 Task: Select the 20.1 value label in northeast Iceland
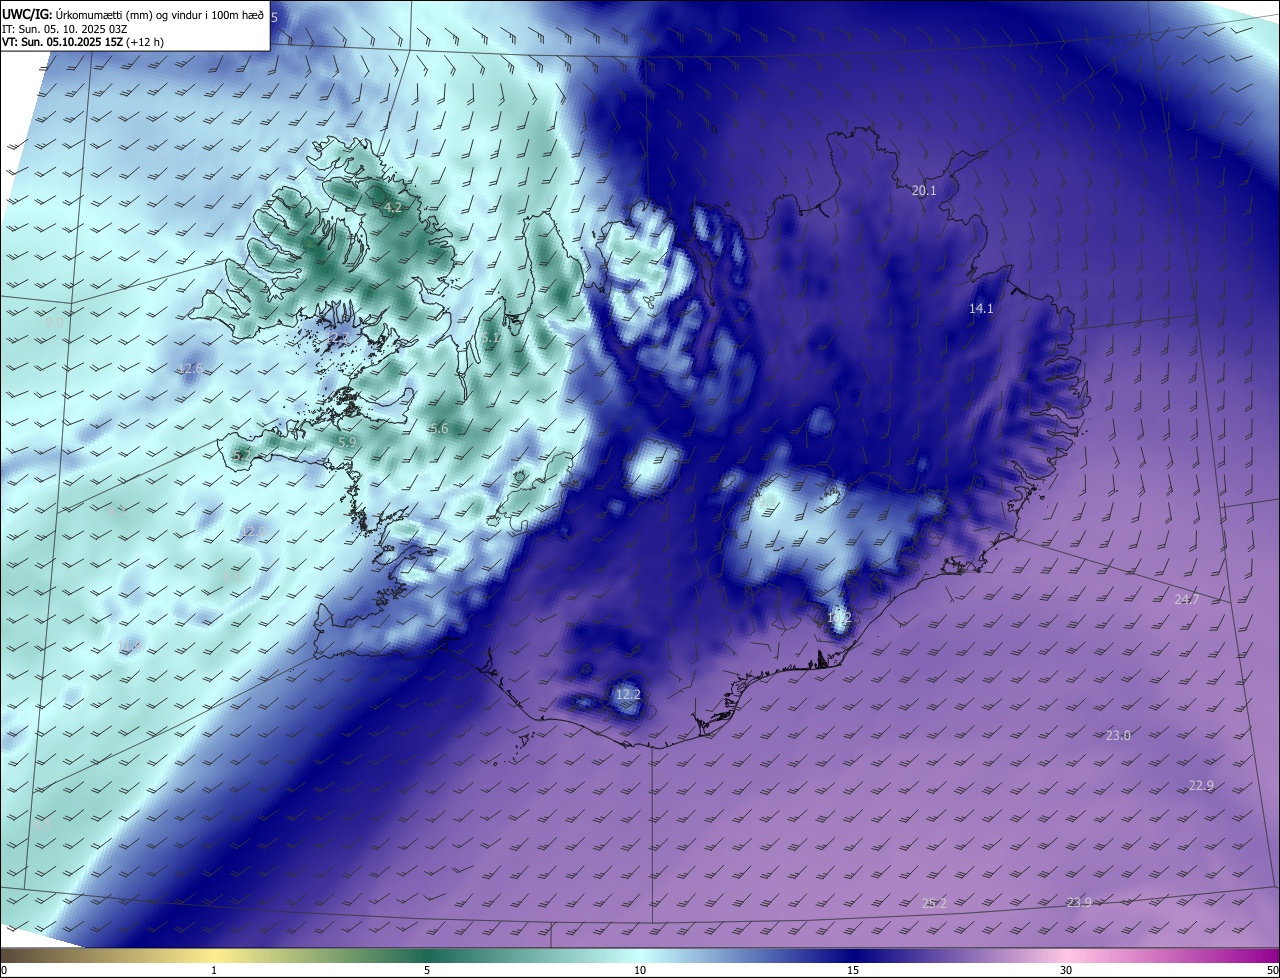point(924,190)
